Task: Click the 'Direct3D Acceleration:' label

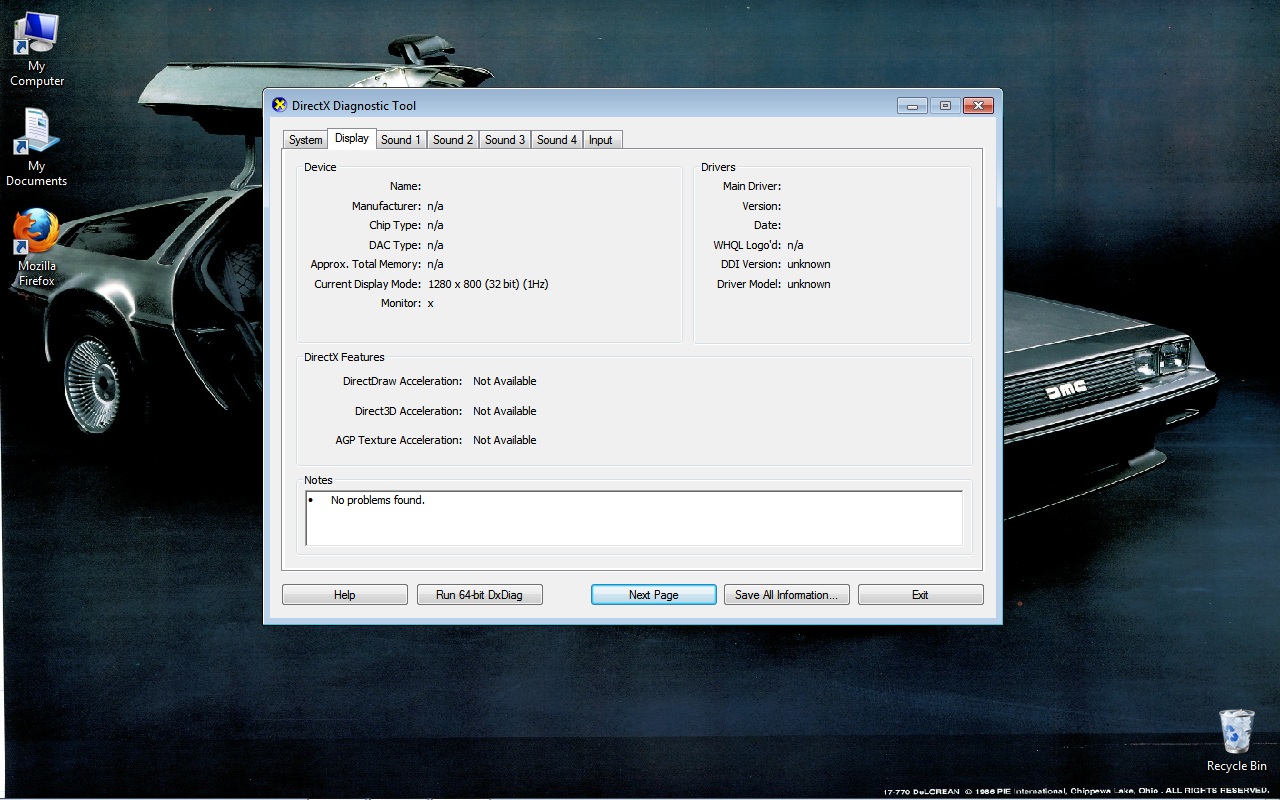Action: [409, 411]
